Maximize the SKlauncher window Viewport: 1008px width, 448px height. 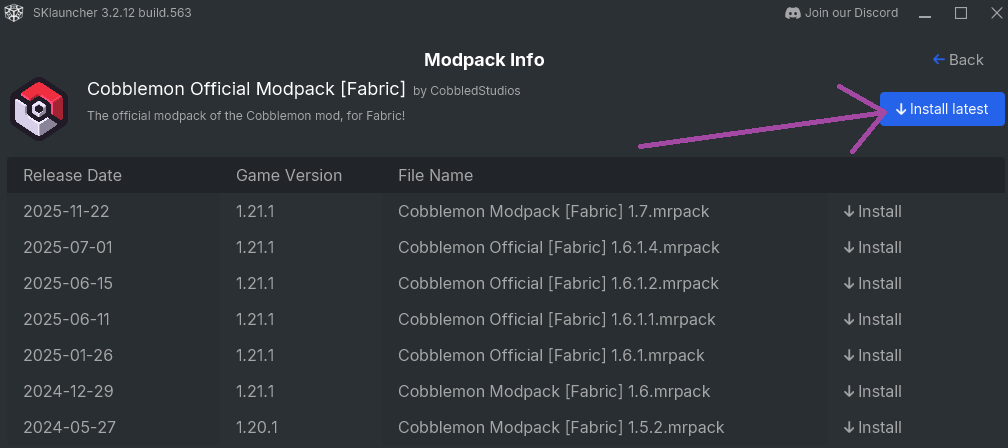(961, 13)
